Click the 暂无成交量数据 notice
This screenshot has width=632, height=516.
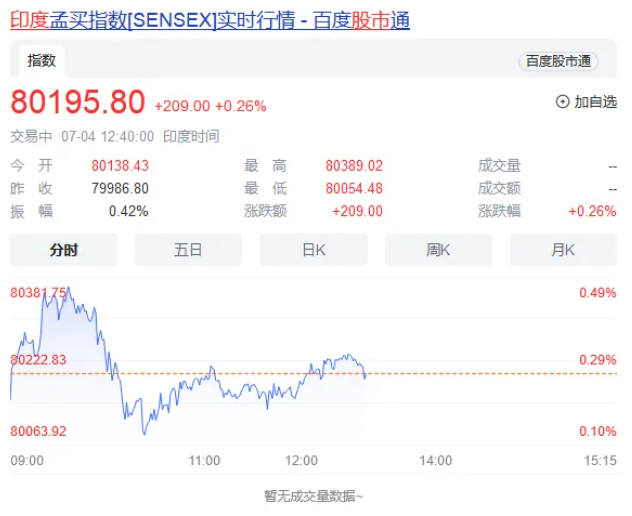(x=314, y=496)
